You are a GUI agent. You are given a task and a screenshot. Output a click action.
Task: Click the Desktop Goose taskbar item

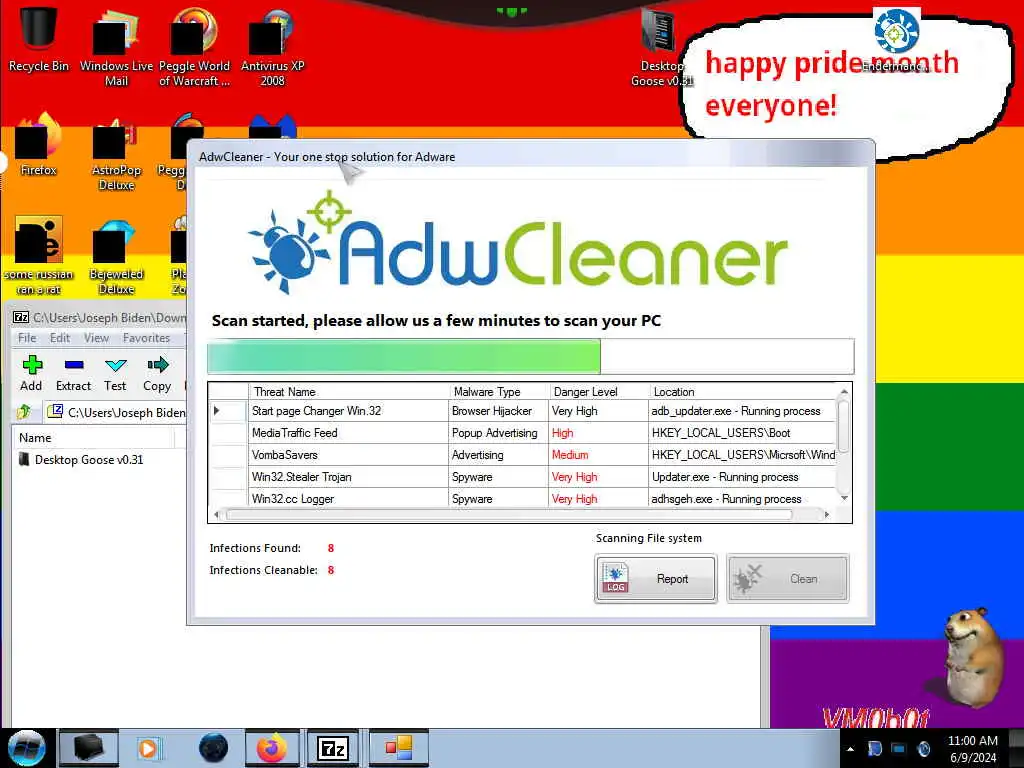pyautogui.click(x=89, y=748)
